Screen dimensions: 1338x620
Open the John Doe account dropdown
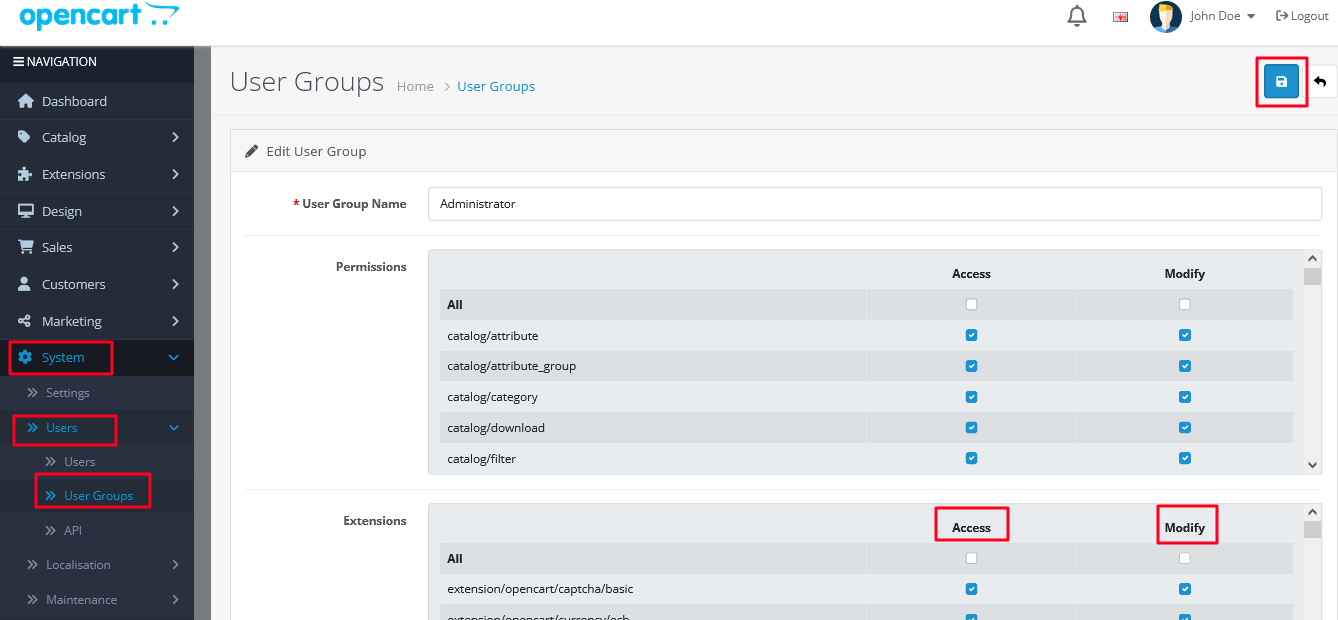click(1213, 16)
